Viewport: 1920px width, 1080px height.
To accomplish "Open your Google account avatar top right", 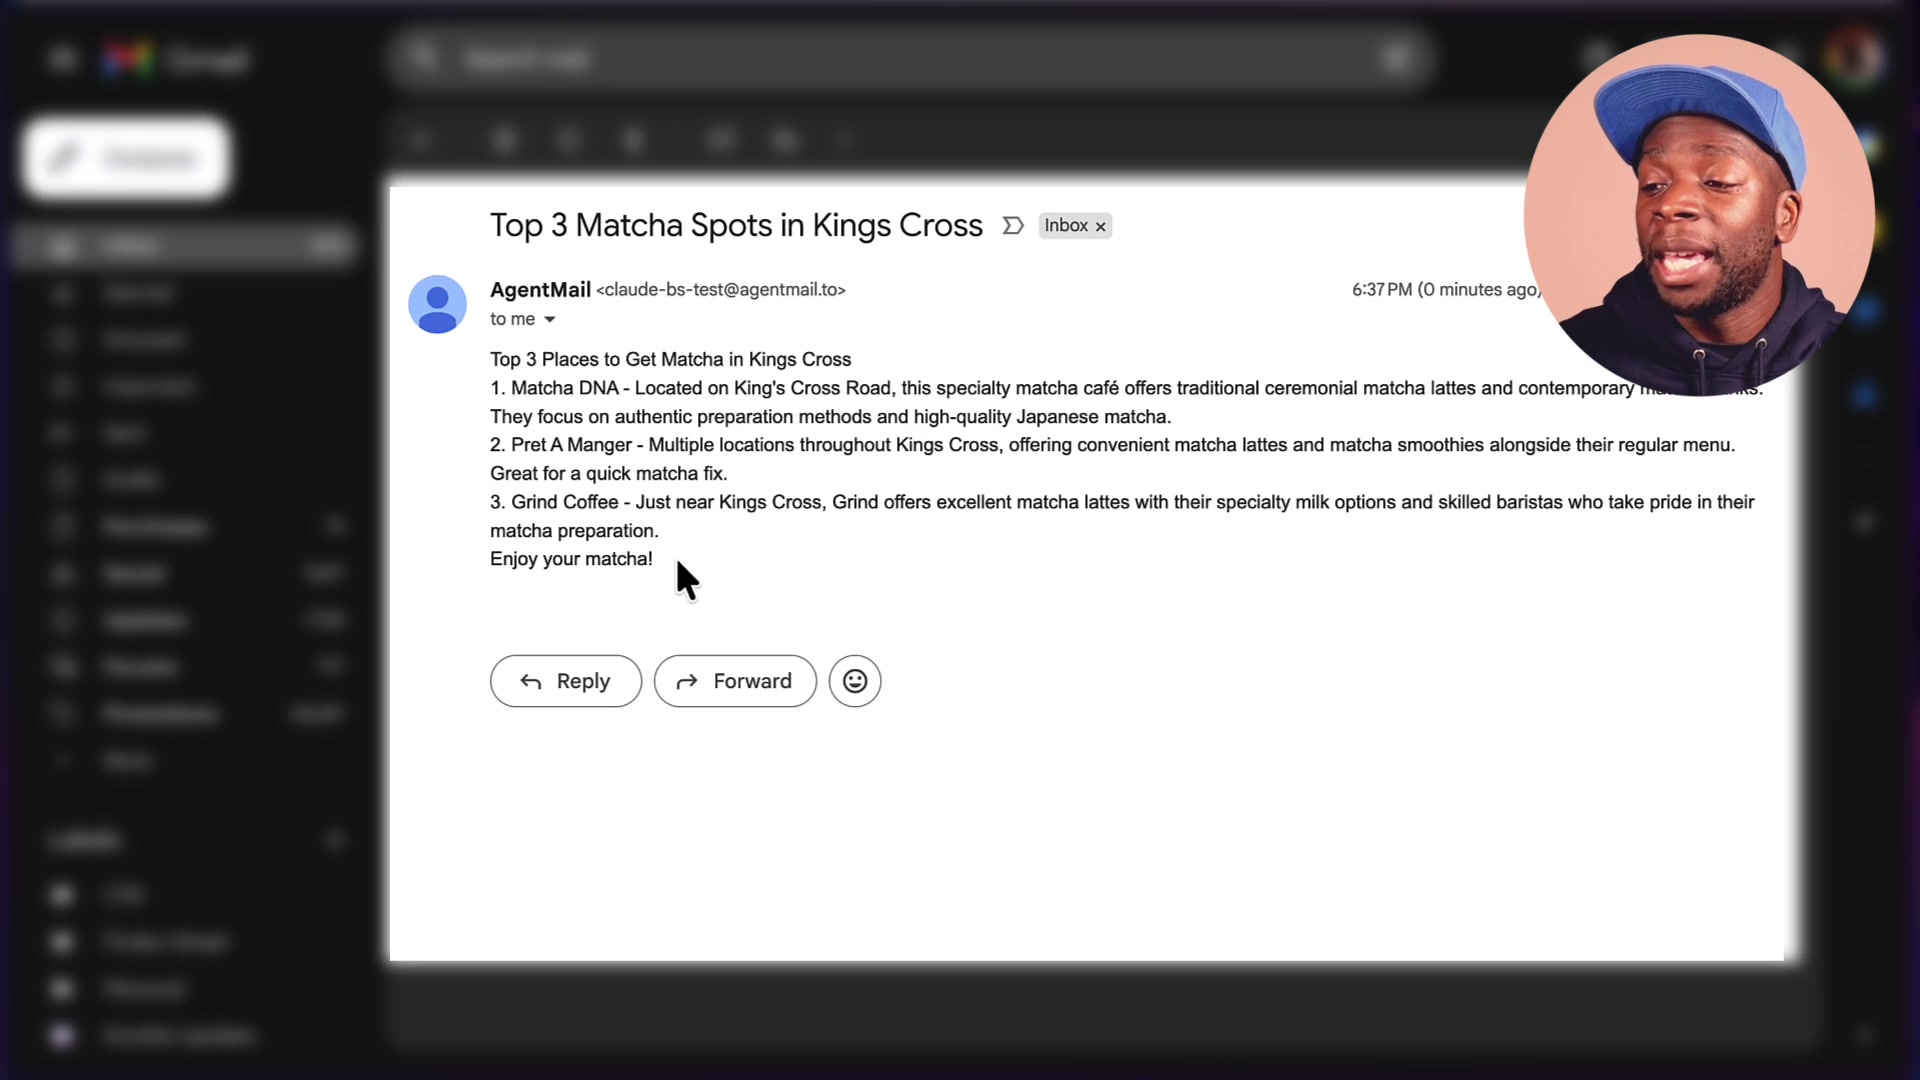I will [1857, 57].
